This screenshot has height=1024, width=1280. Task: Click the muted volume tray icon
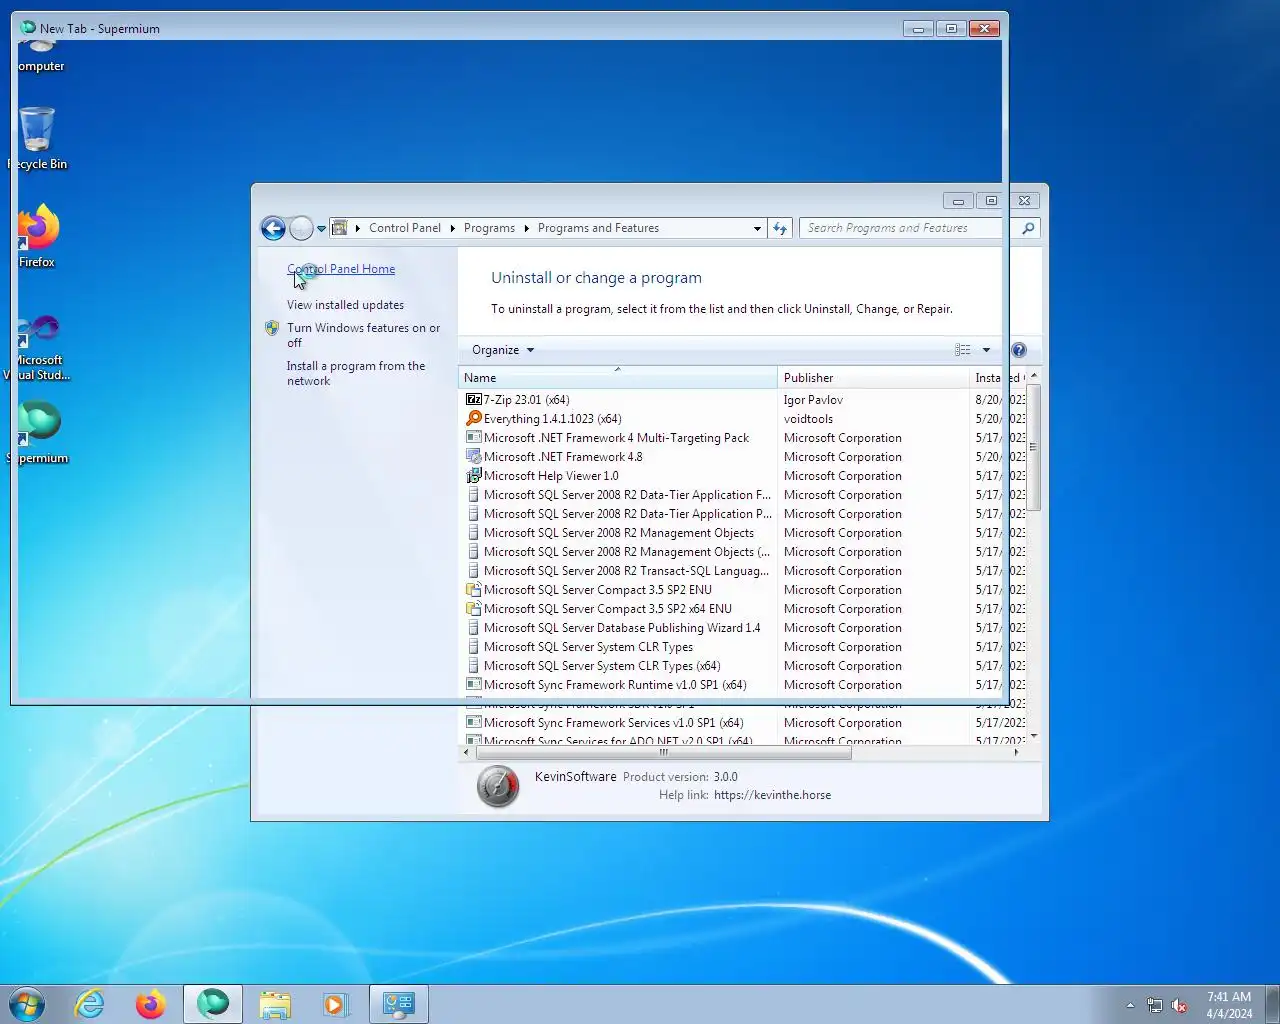1179,1005
